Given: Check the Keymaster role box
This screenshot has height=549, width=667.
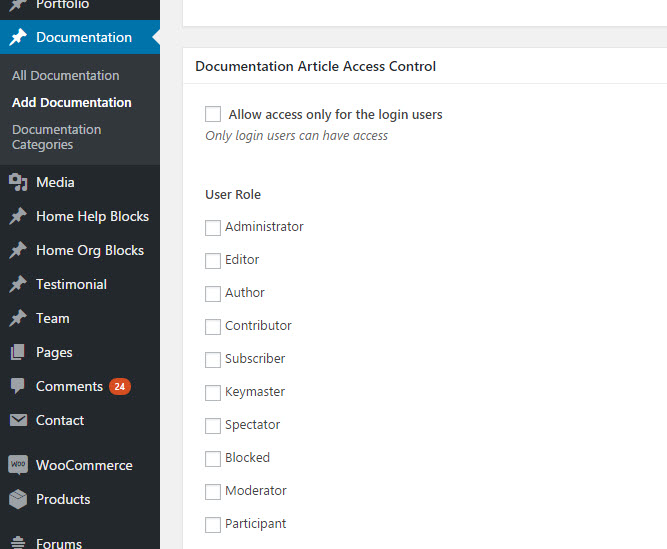Looking at the screenshot, I should pos(213,393).
